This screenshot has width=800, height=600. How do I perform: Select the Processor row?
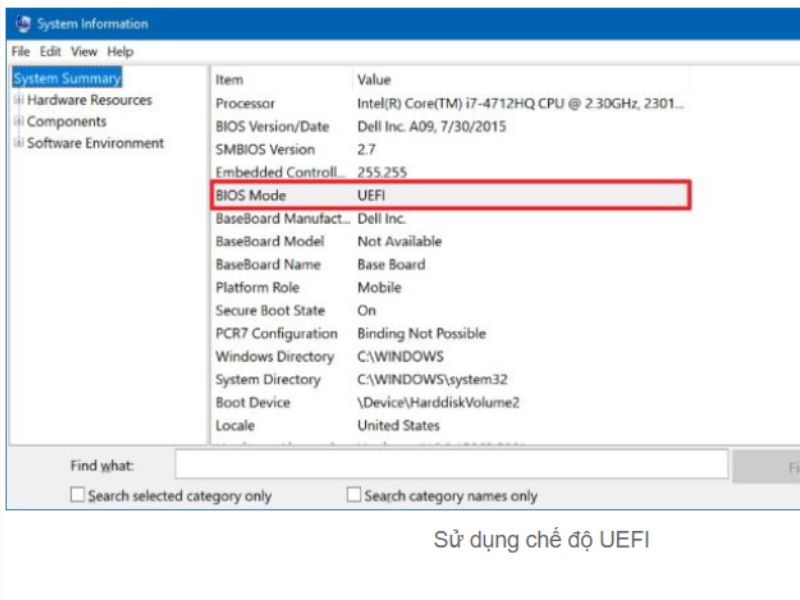tap(451, 104)
